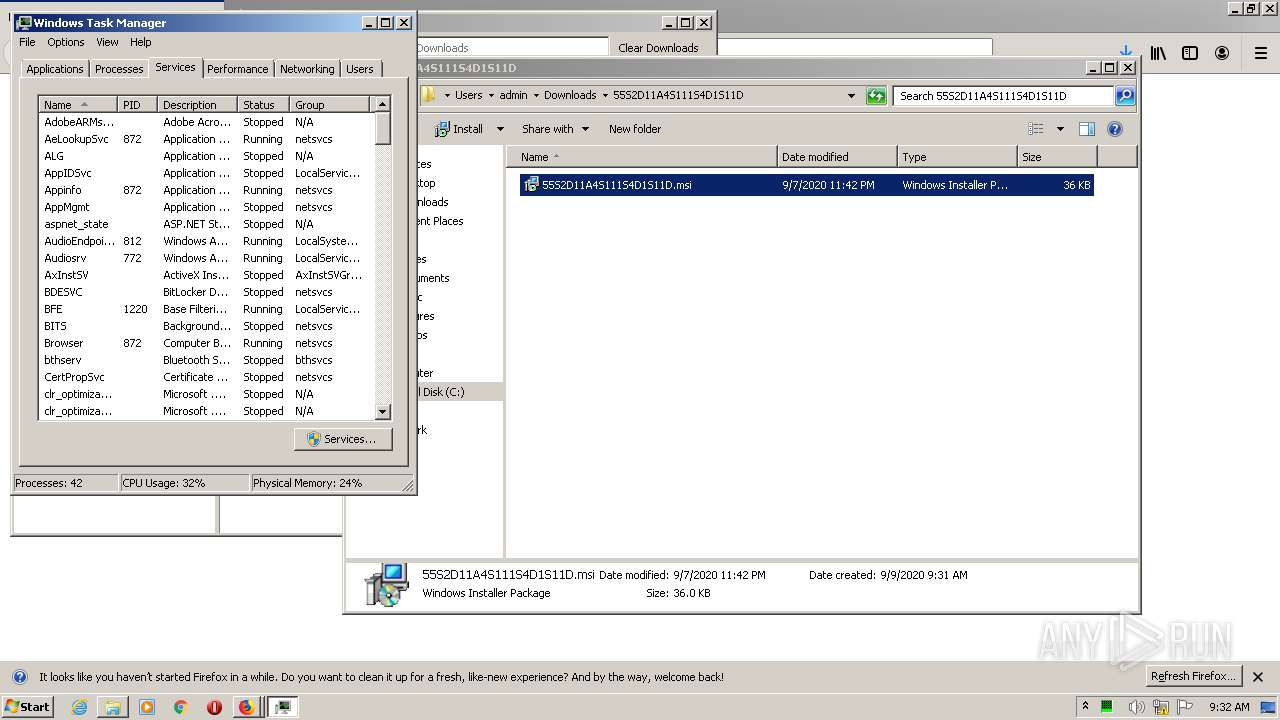Click the green CPU meter tray icon
This screenshot has height=720, width=1280.
(x=1107, y=707)
